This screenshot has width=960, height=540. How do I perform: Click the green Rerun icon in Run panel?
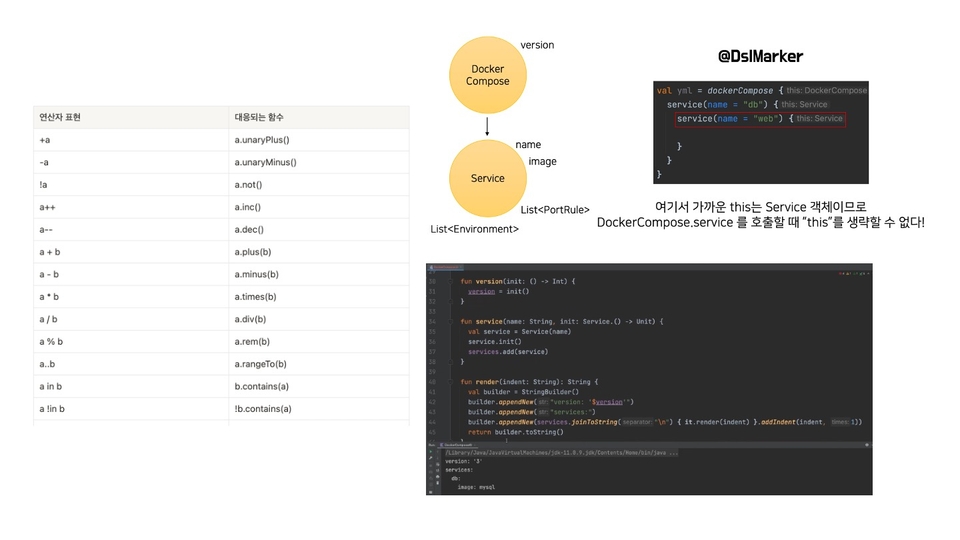(430, 452)
